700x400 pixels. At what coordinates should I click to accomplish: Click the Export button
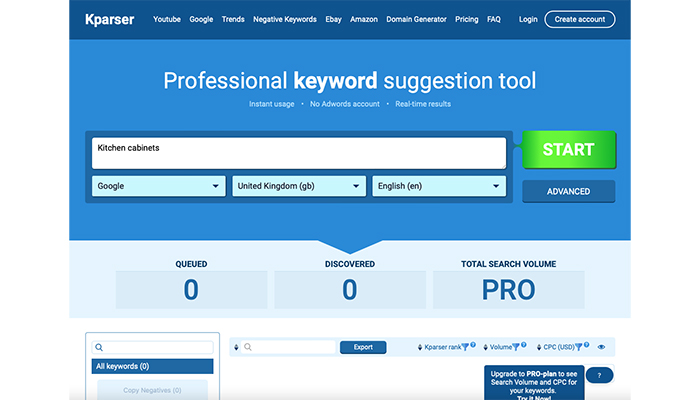[x=363, y=347]
